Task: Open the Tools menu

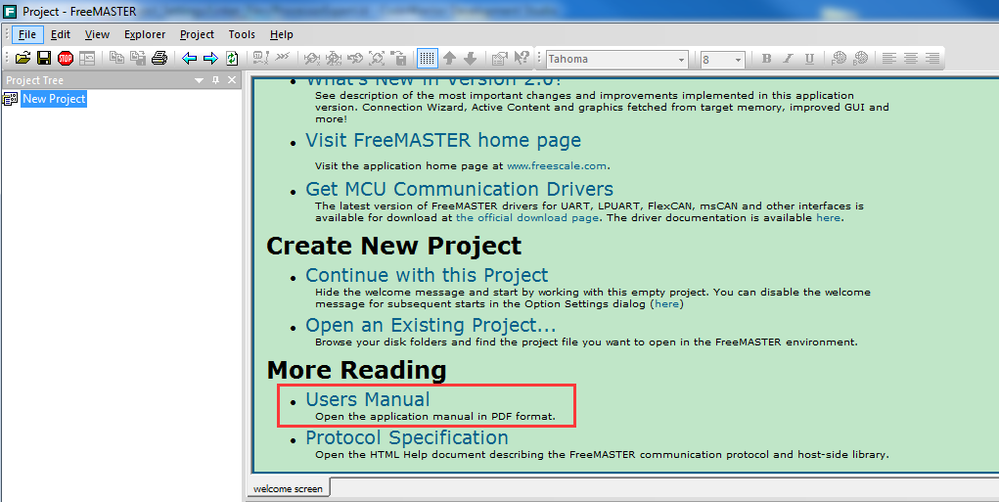Action: pyautogui.click(x=241, y=34)
